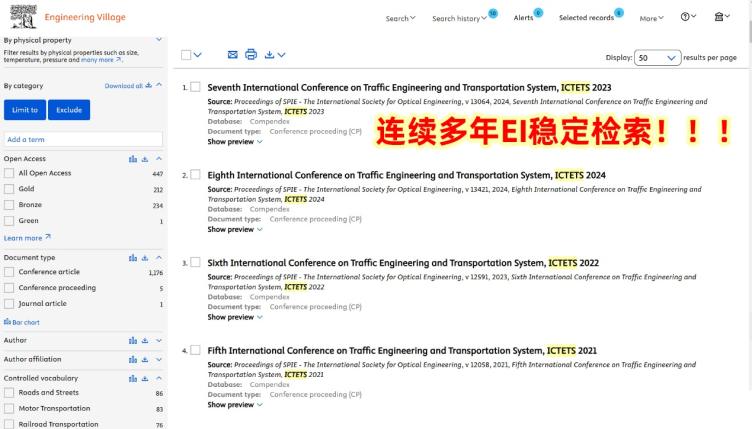This screenshot has height=429, width=752.
Task: Check the Motor Transportation vocabulary filter
Action: [9, 408]
